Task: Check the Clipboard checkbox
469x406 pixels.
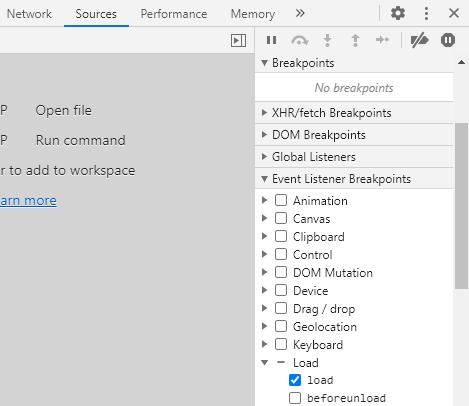Action: point(281,236)
